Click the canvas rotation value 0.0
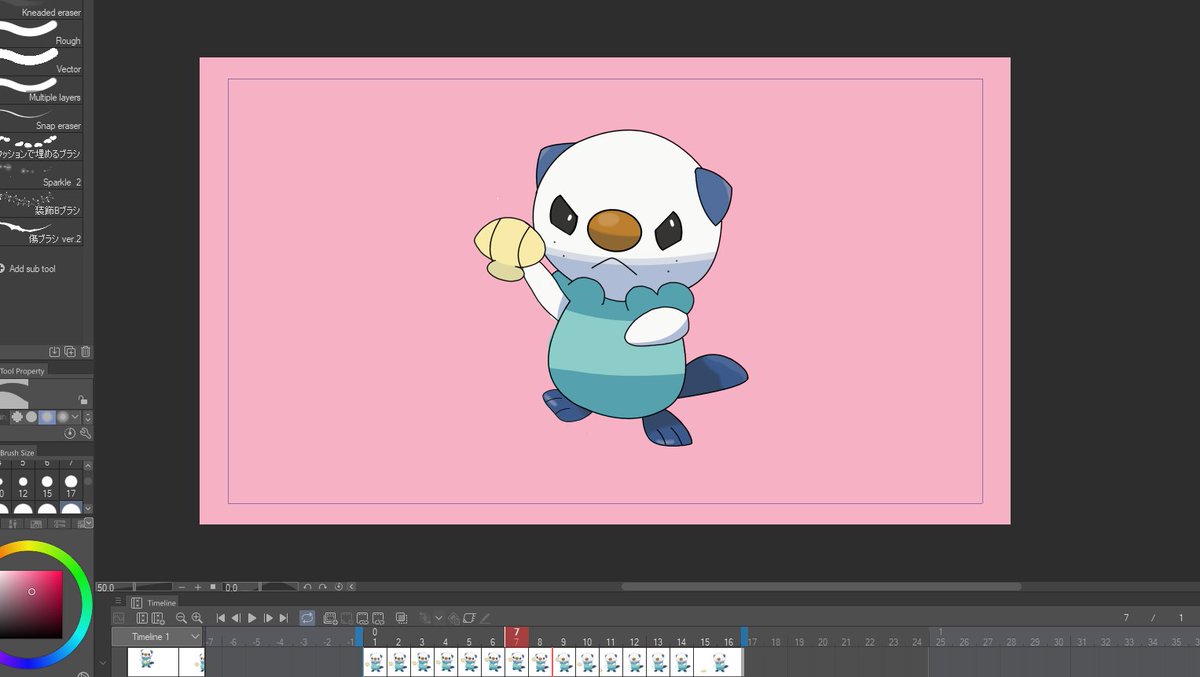 point(231,587)
